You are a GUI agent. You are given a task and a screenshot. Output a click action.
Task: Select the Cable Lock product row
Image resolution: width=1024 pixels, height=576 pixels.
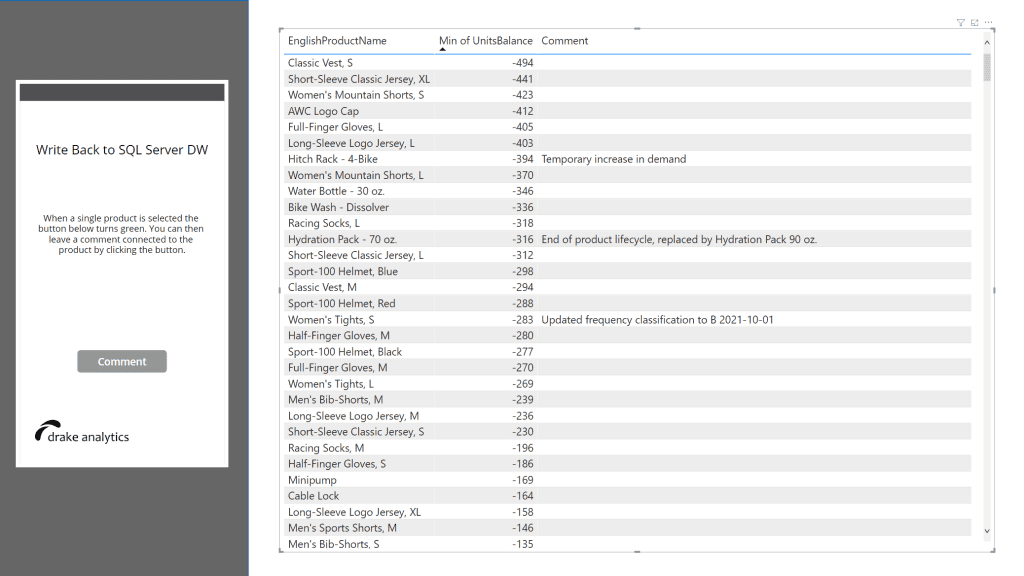click(313, 496)
